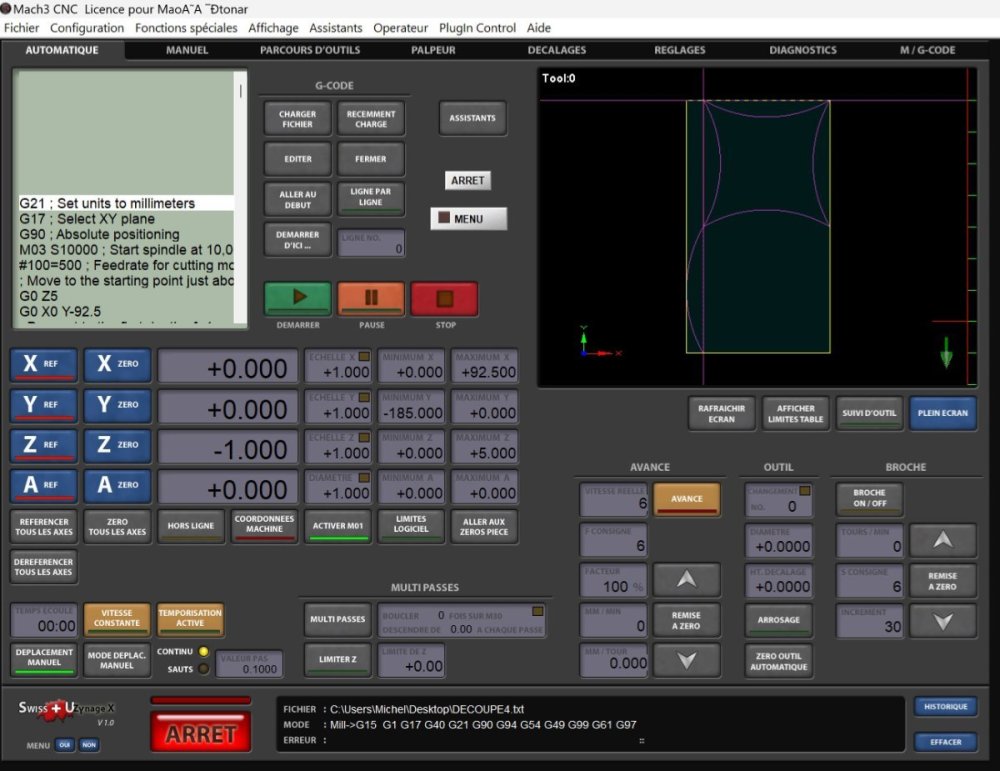Select the SAUTS step jog mode
The width and height of the screenshot is (1000, 771).
(204, 669)
